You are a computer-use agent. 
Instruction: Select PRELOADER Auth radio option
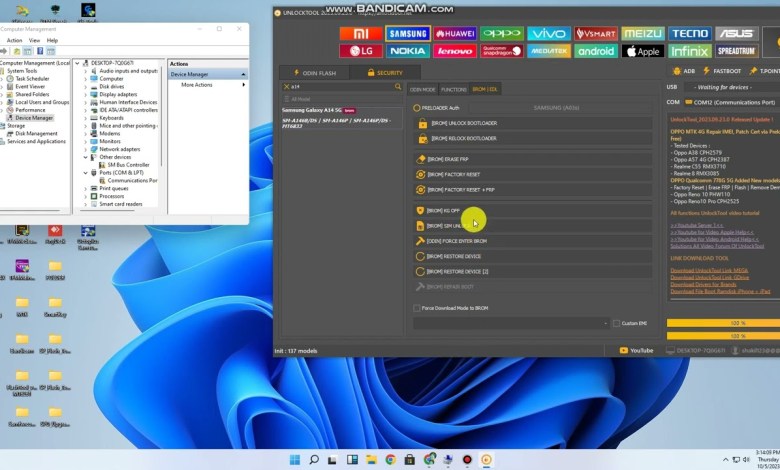417,108
